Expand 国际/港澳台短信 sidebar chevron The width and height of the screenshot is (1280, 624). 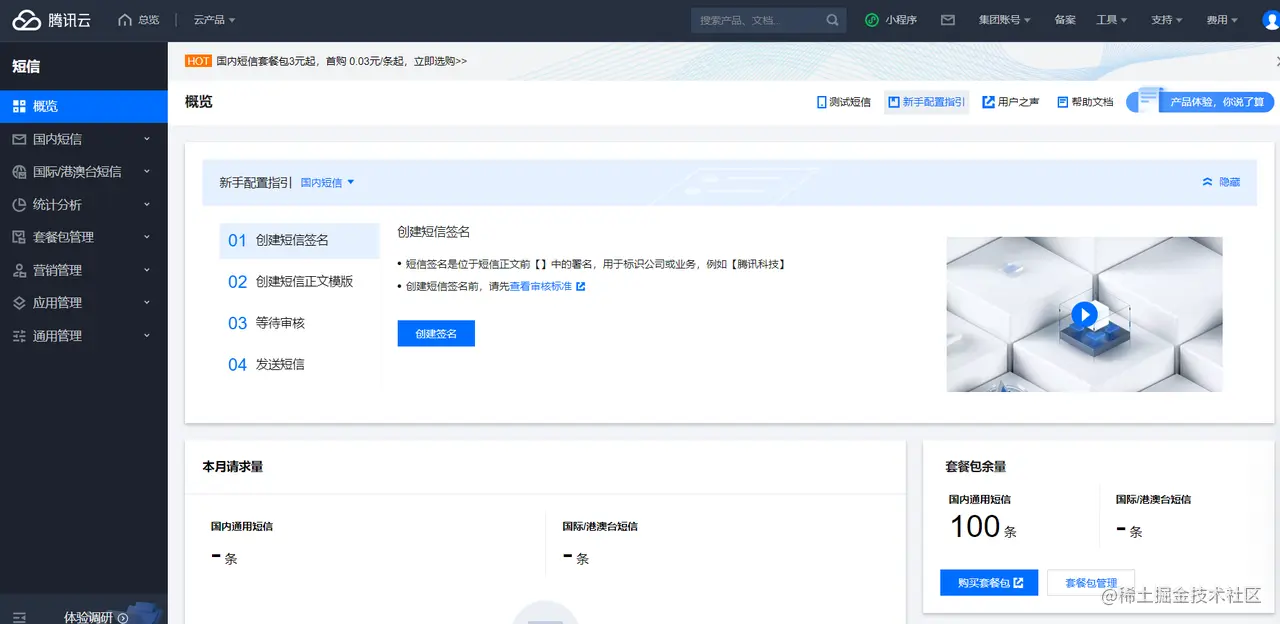point(147,172)
